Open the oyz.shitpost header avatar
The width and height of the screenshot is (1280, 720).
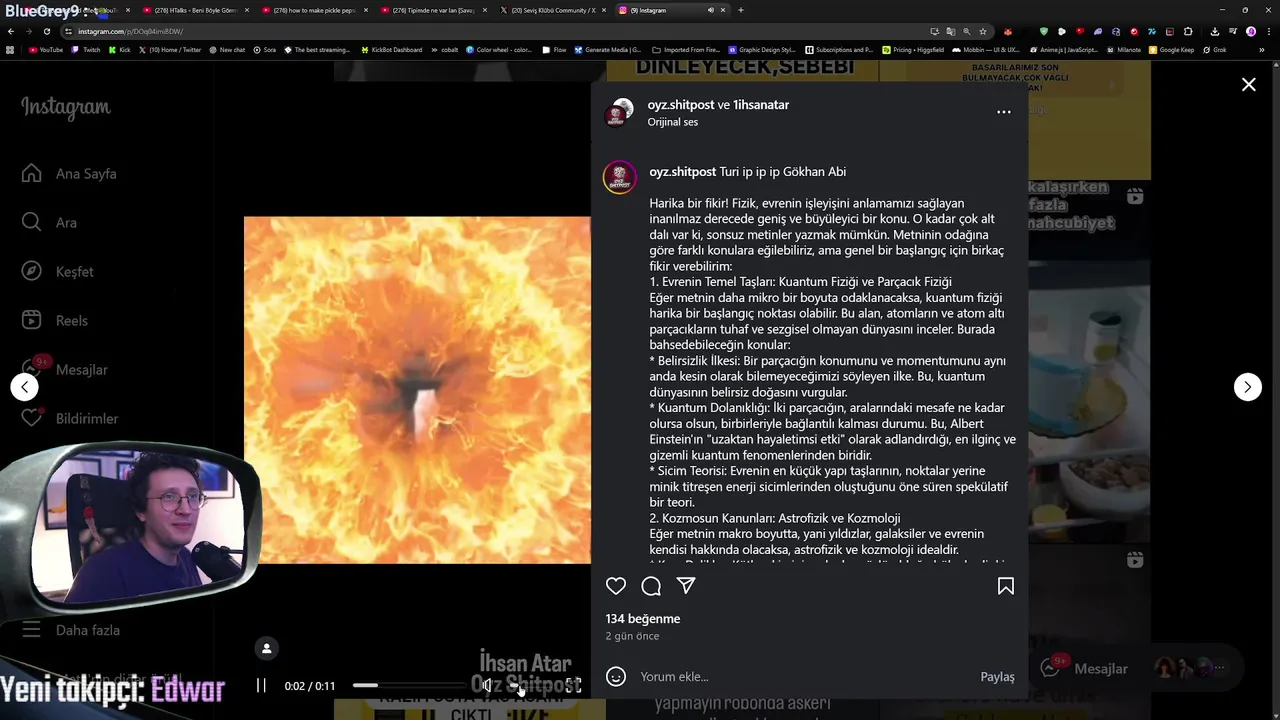[618, 113]
